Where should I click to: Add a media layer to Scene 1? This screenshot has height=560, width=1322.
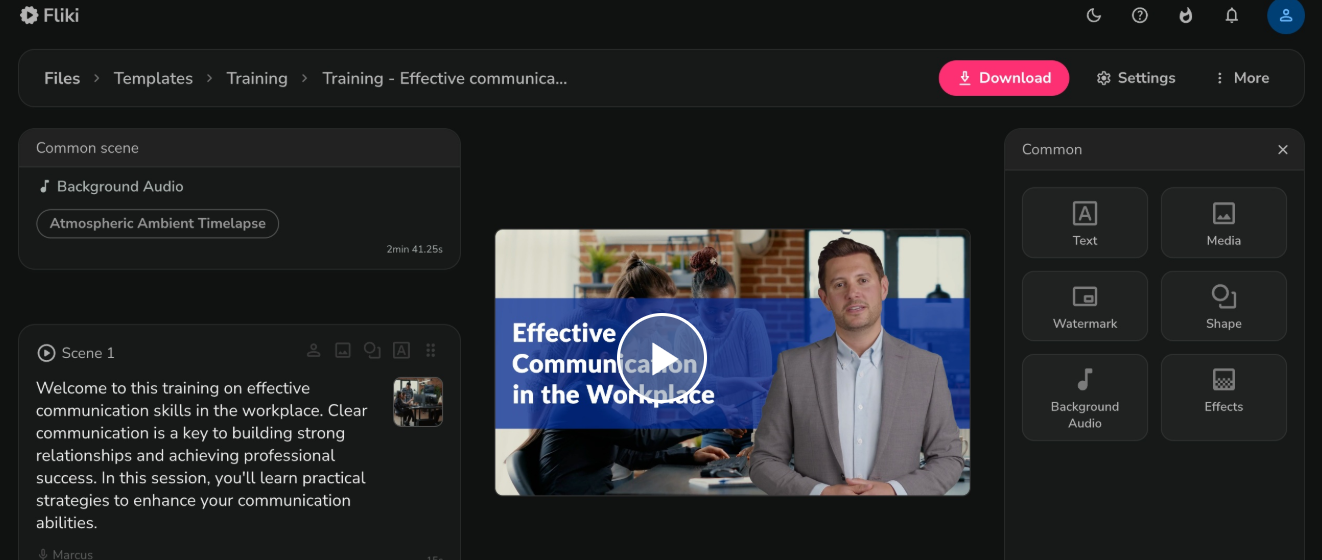pyautogui.click(x=342, y=350)
